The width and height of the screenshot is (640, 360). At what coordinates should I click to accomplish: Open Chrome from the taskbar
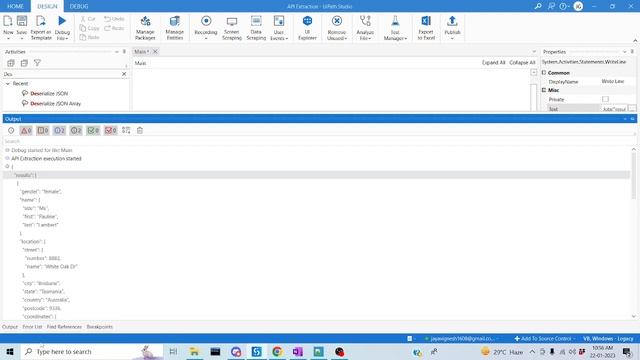click(x=277, y=351)
